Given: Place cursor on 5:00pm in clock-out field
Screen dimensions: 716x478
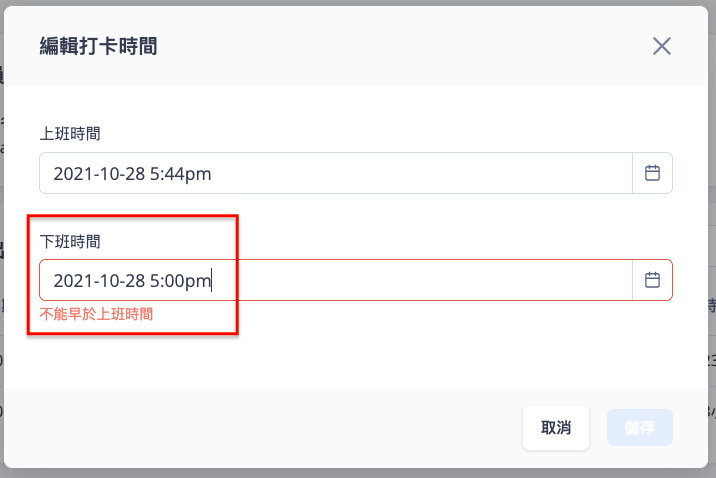Looking at the screenshot, I should [x=180, y=281].
